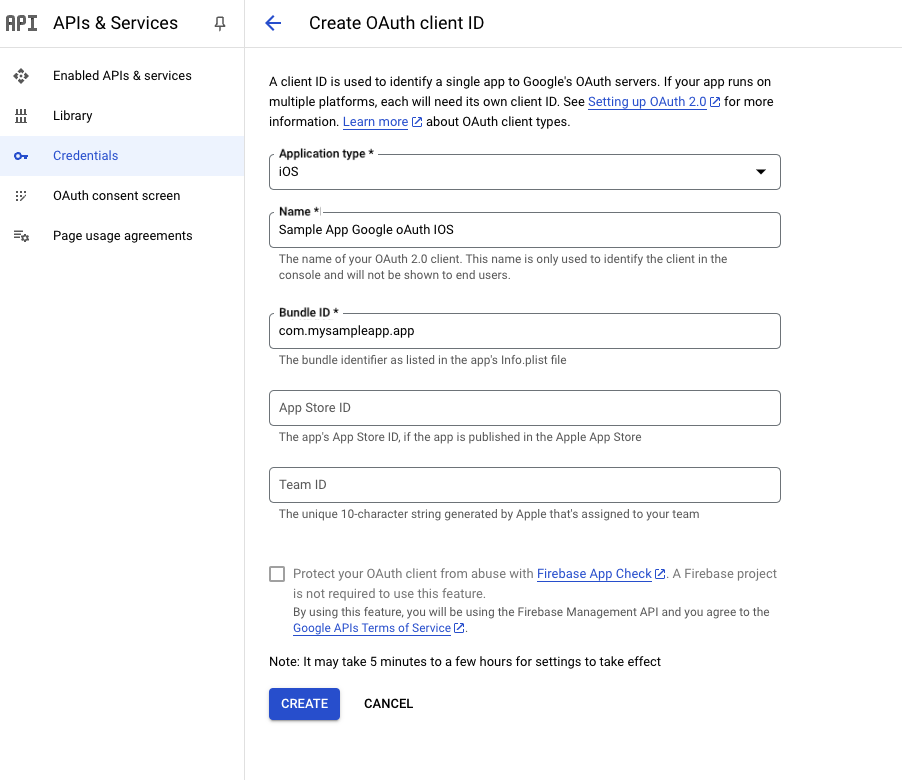Viewport: 902px width, 780px height.
Task: Open Enabled APIs & services page
Action: coord(122,76)
